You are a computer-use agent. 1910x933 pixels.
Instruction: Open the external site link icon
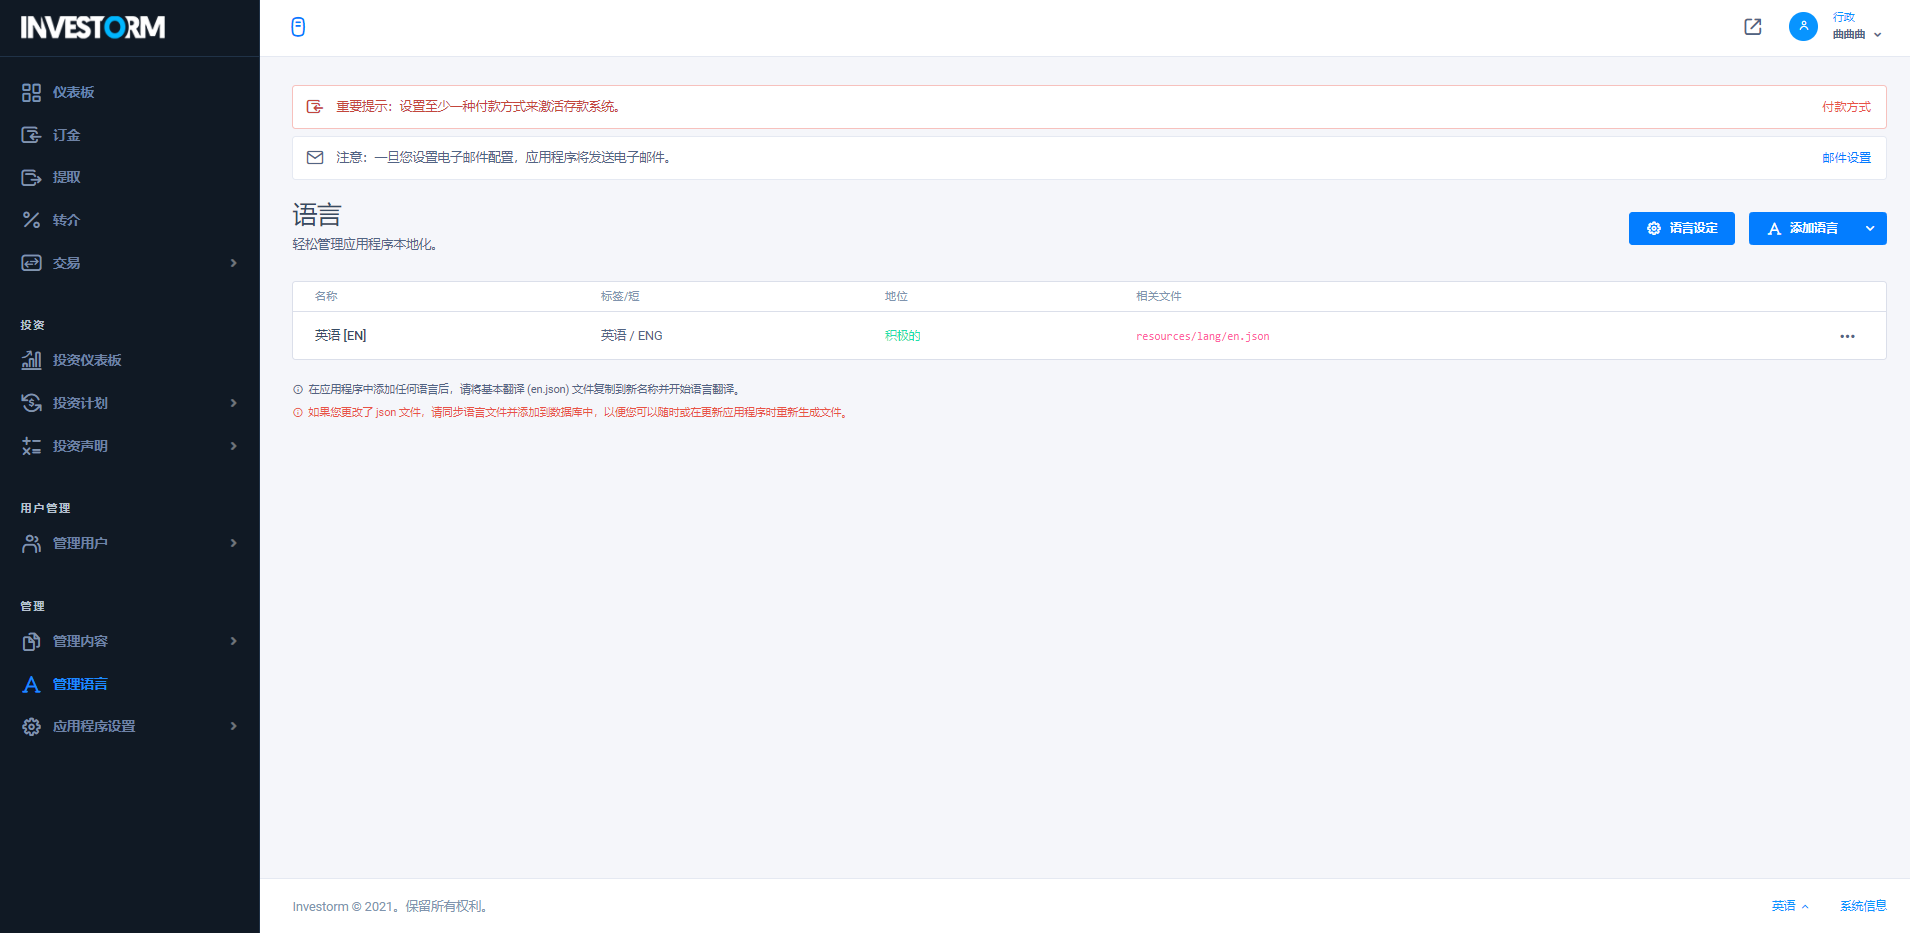pyautogui.click(x=1752, y=27)
